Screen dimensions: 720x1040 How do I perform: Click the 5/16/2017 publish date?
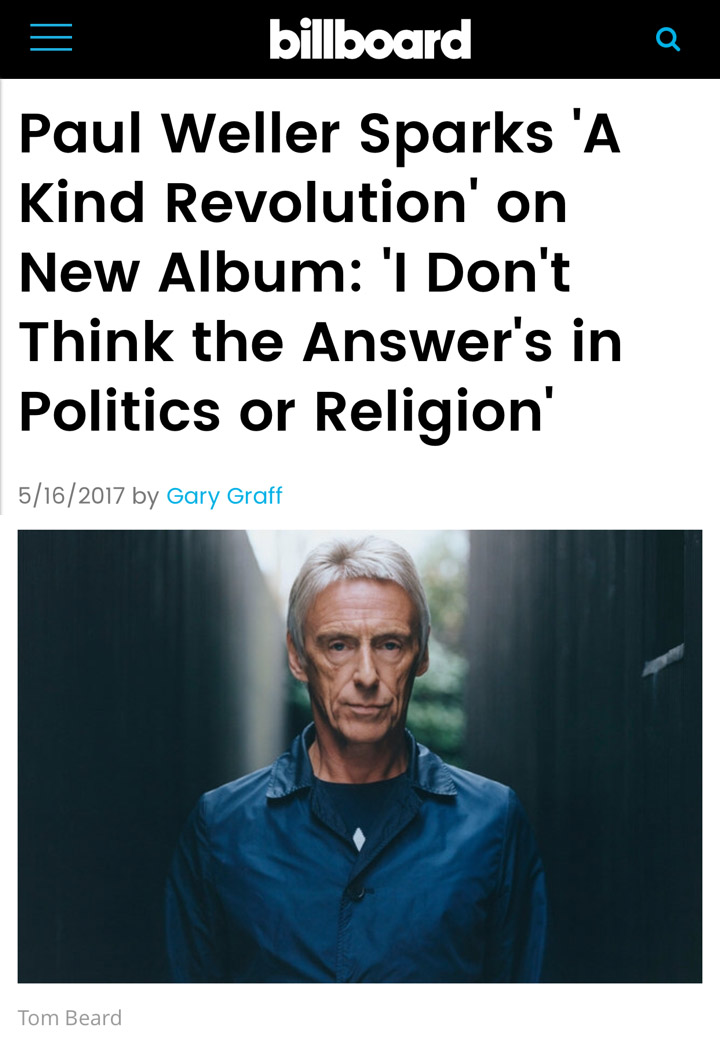coord(72,495)
